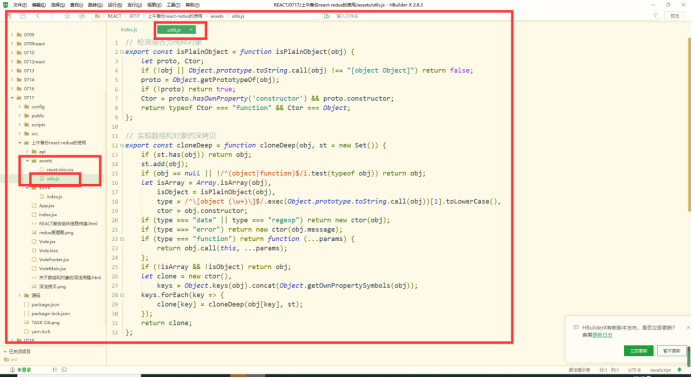Dismiss the HBuilderX update notification
Image resolution: width=692 pixels, height=378 pixels.
pyautogui.click(x=688, y=327)
